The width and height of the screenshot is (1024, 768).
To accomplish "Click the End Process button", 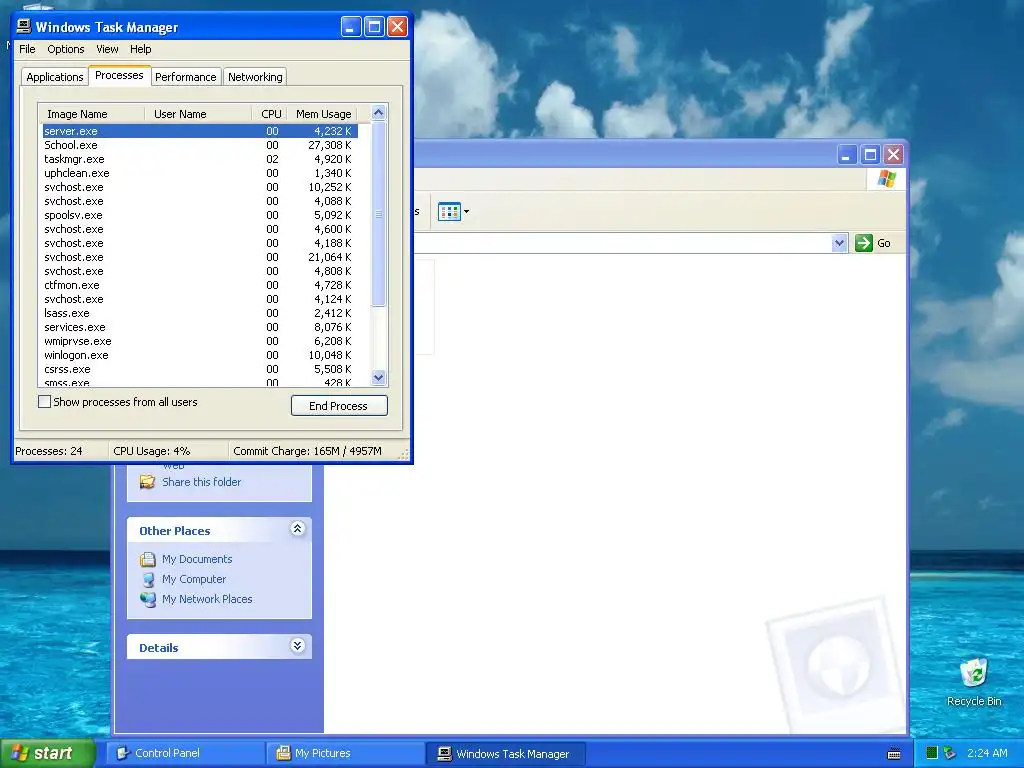I will pos(339,406).
